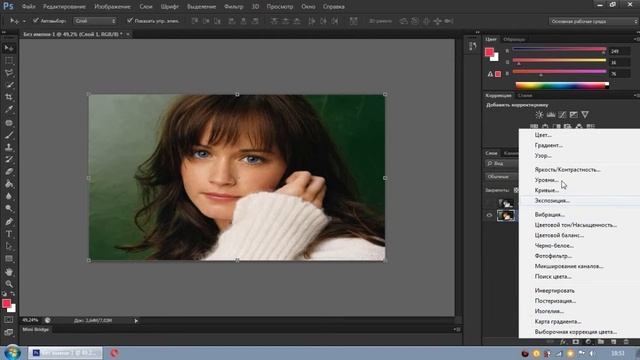The width and height of the screenshot is (640, 360).
Task: Click the toolbox foreground color swatch
Action: coord(6,303)
